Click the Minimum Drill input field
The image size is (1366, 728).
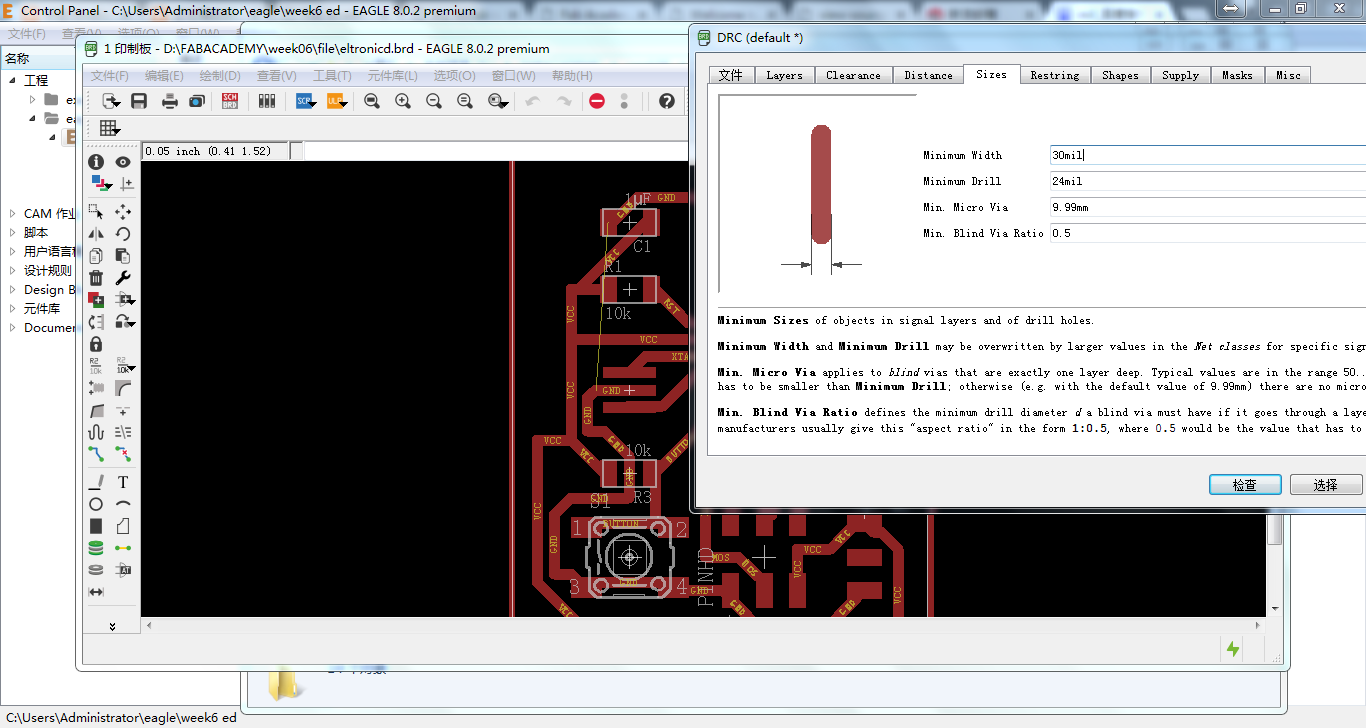(1208, 181)
